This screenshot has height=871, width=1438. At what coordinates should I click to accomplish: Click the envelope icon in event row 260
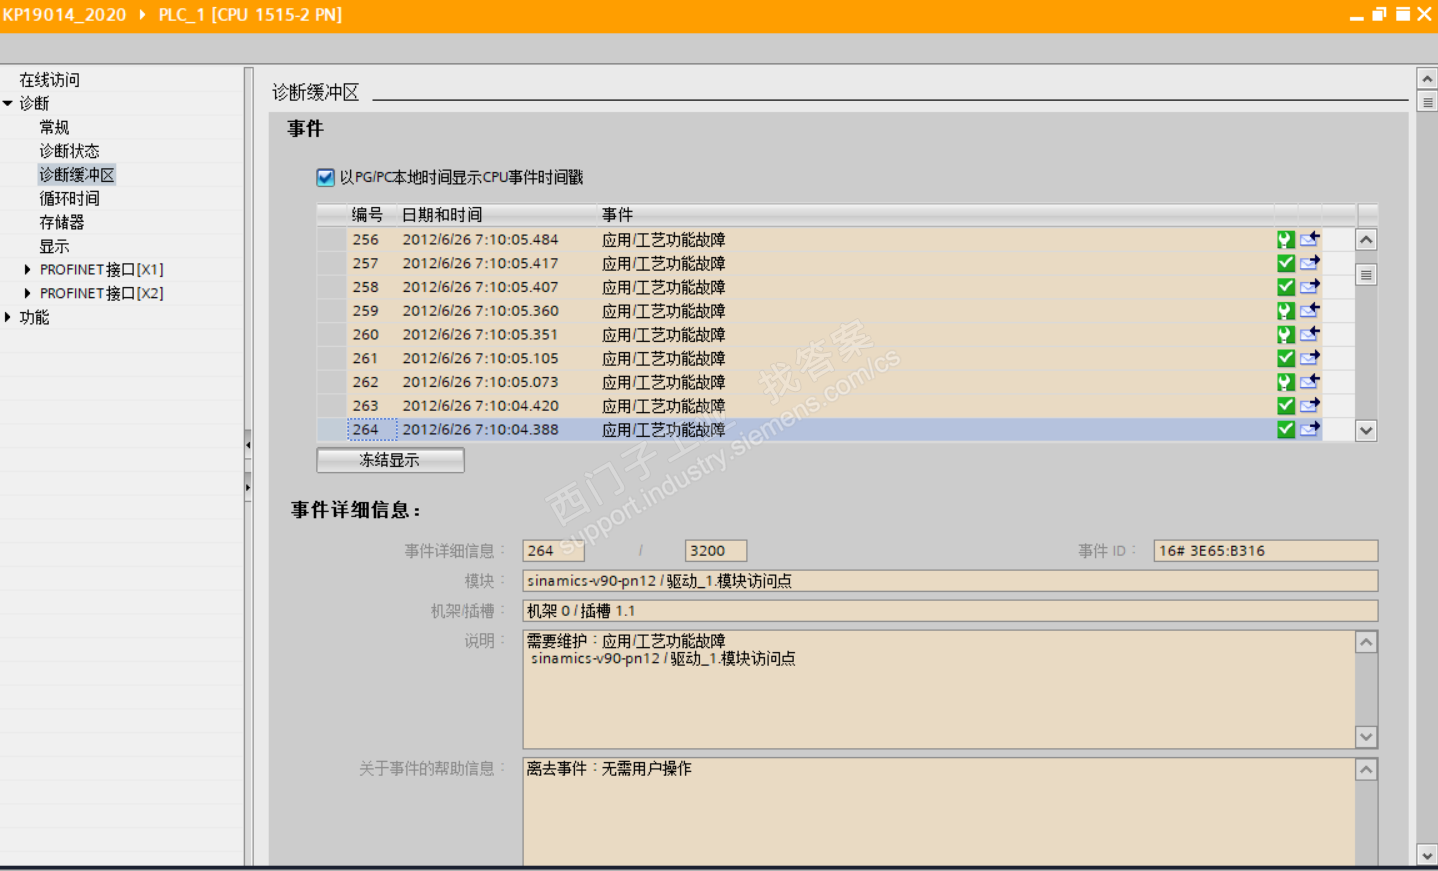click(1310, 335)
